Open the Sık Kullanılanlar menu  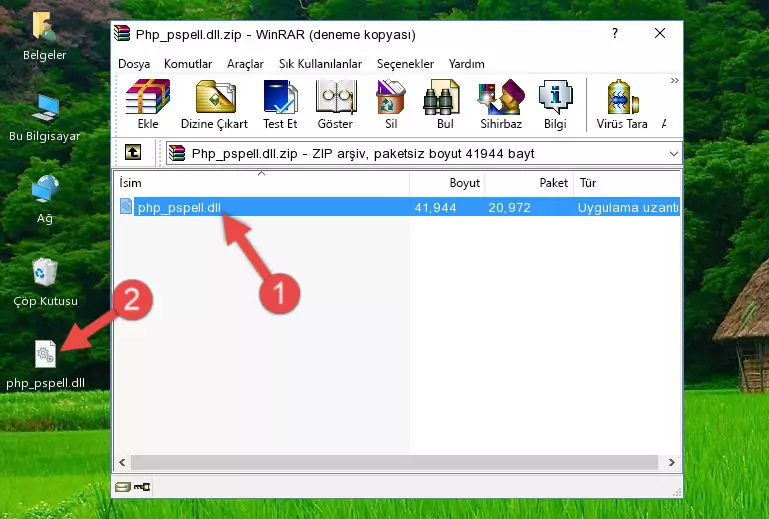coord(320,64)
